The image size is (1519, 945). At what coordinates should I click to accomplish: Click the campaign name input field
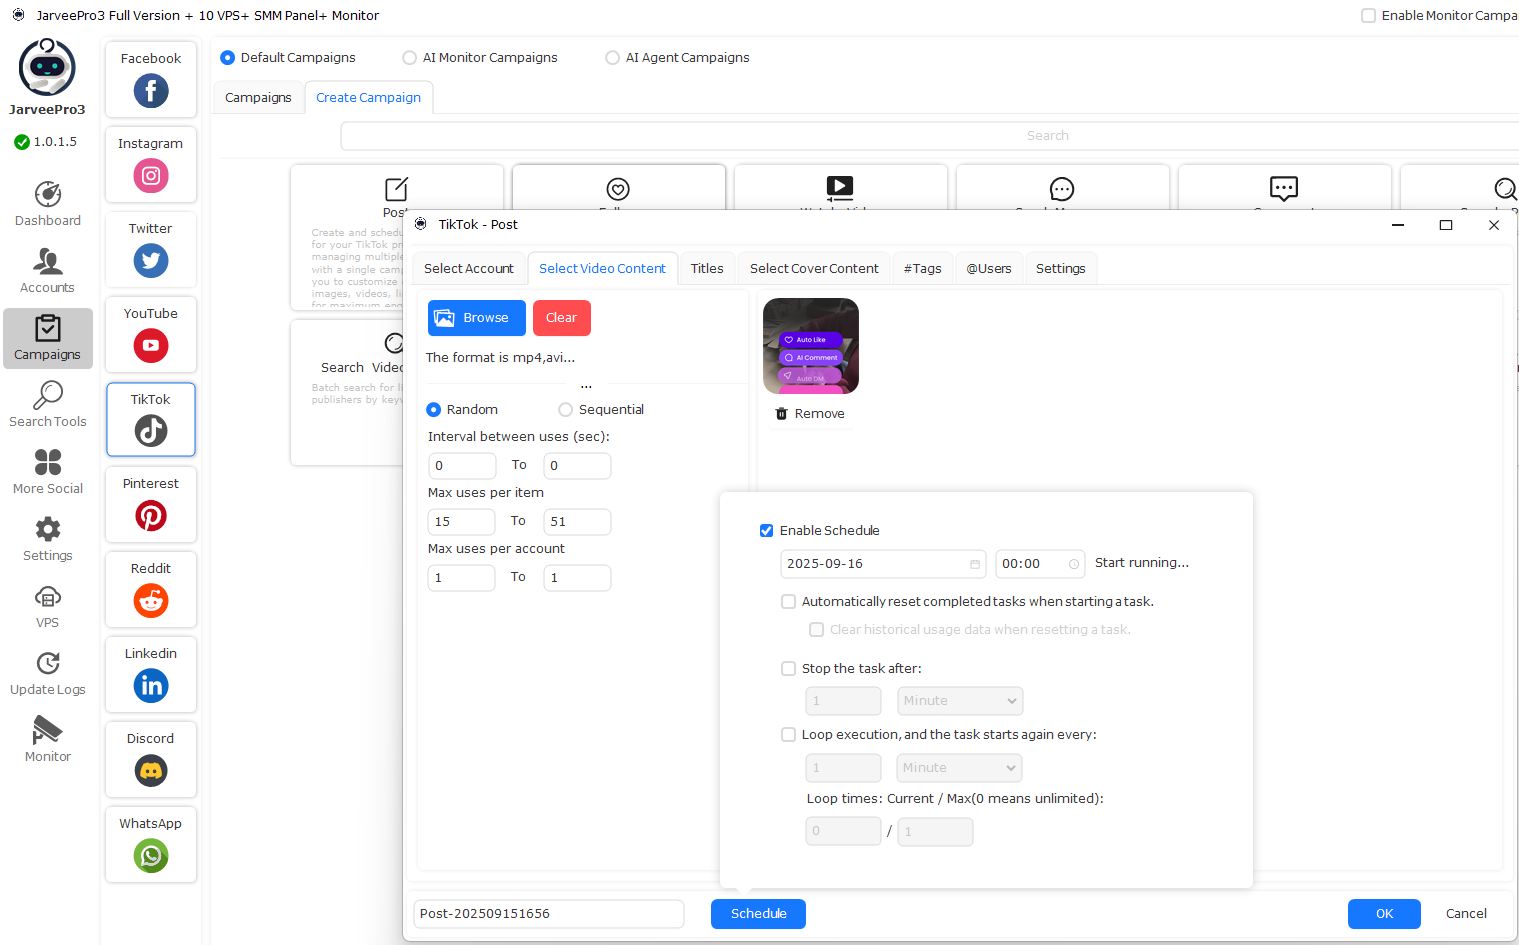pyautogui.click(x=548, y=914)
